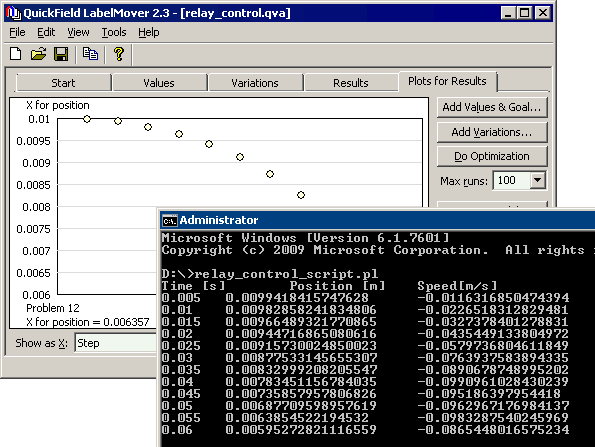Click the New document toolbar icon
This screenshot has height=447, width=595.
coord(16,54)
